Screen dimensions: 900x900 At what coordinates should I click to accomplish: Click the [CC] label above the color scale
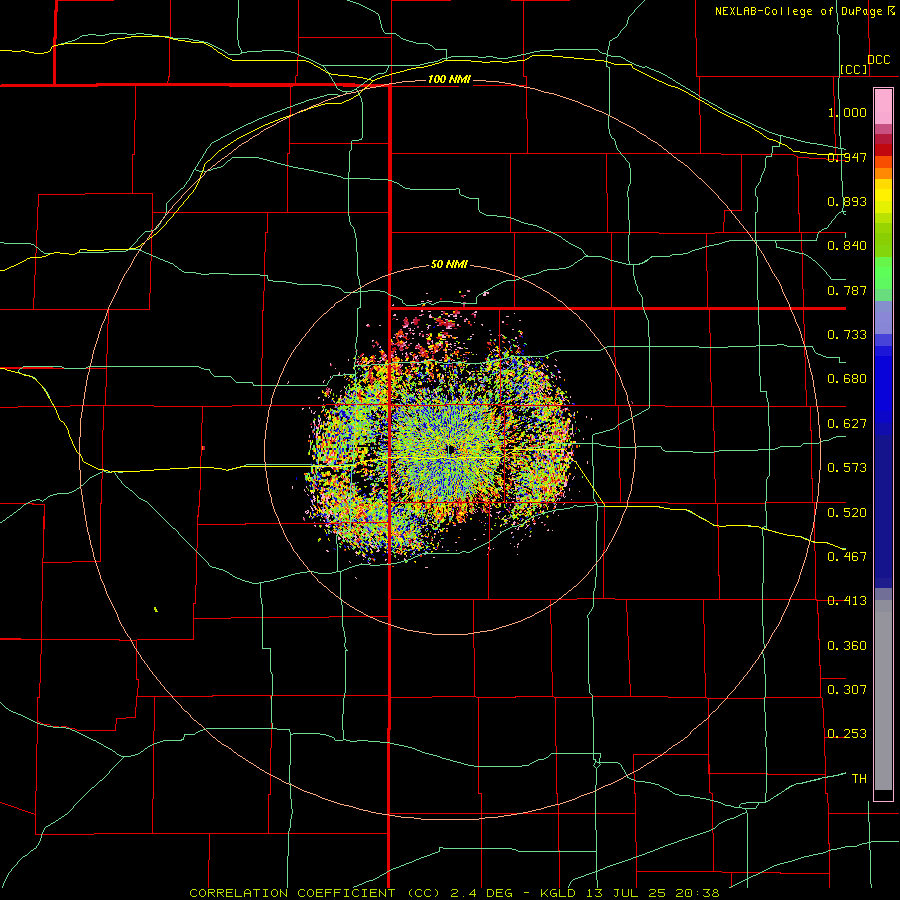(x=854, y=69)
